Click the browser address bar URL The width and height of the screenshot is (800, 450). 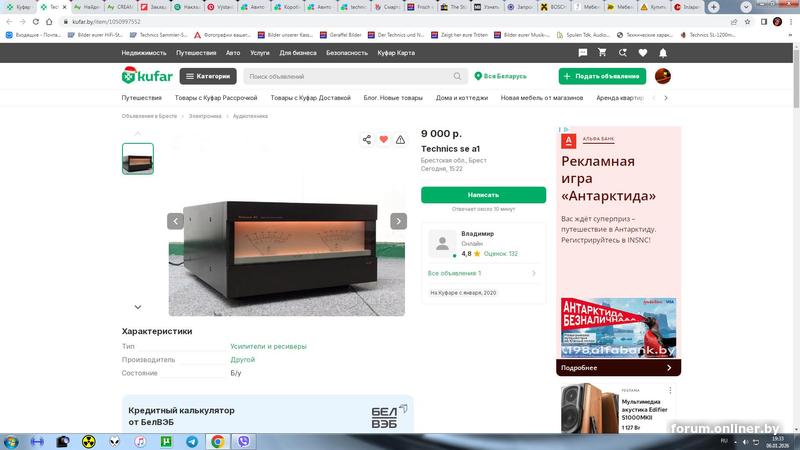point(106,22)
